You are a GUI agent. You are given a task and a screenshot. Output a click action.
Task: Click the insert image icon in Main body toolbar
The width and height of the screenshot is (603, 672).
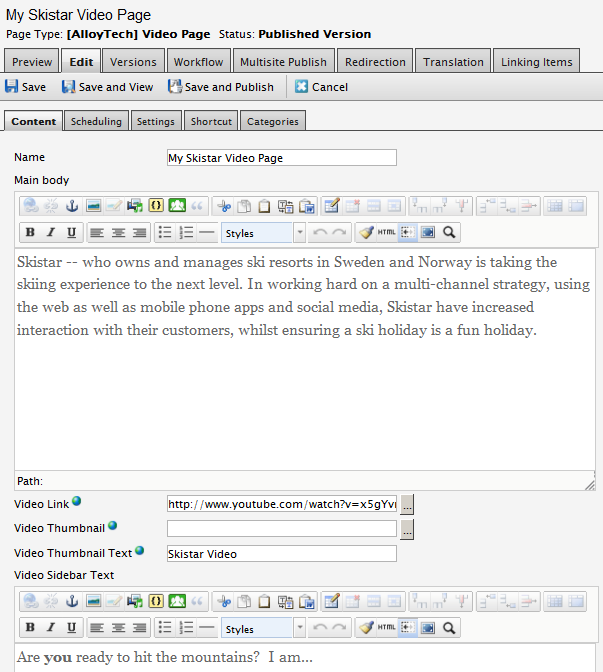point(93,207)
